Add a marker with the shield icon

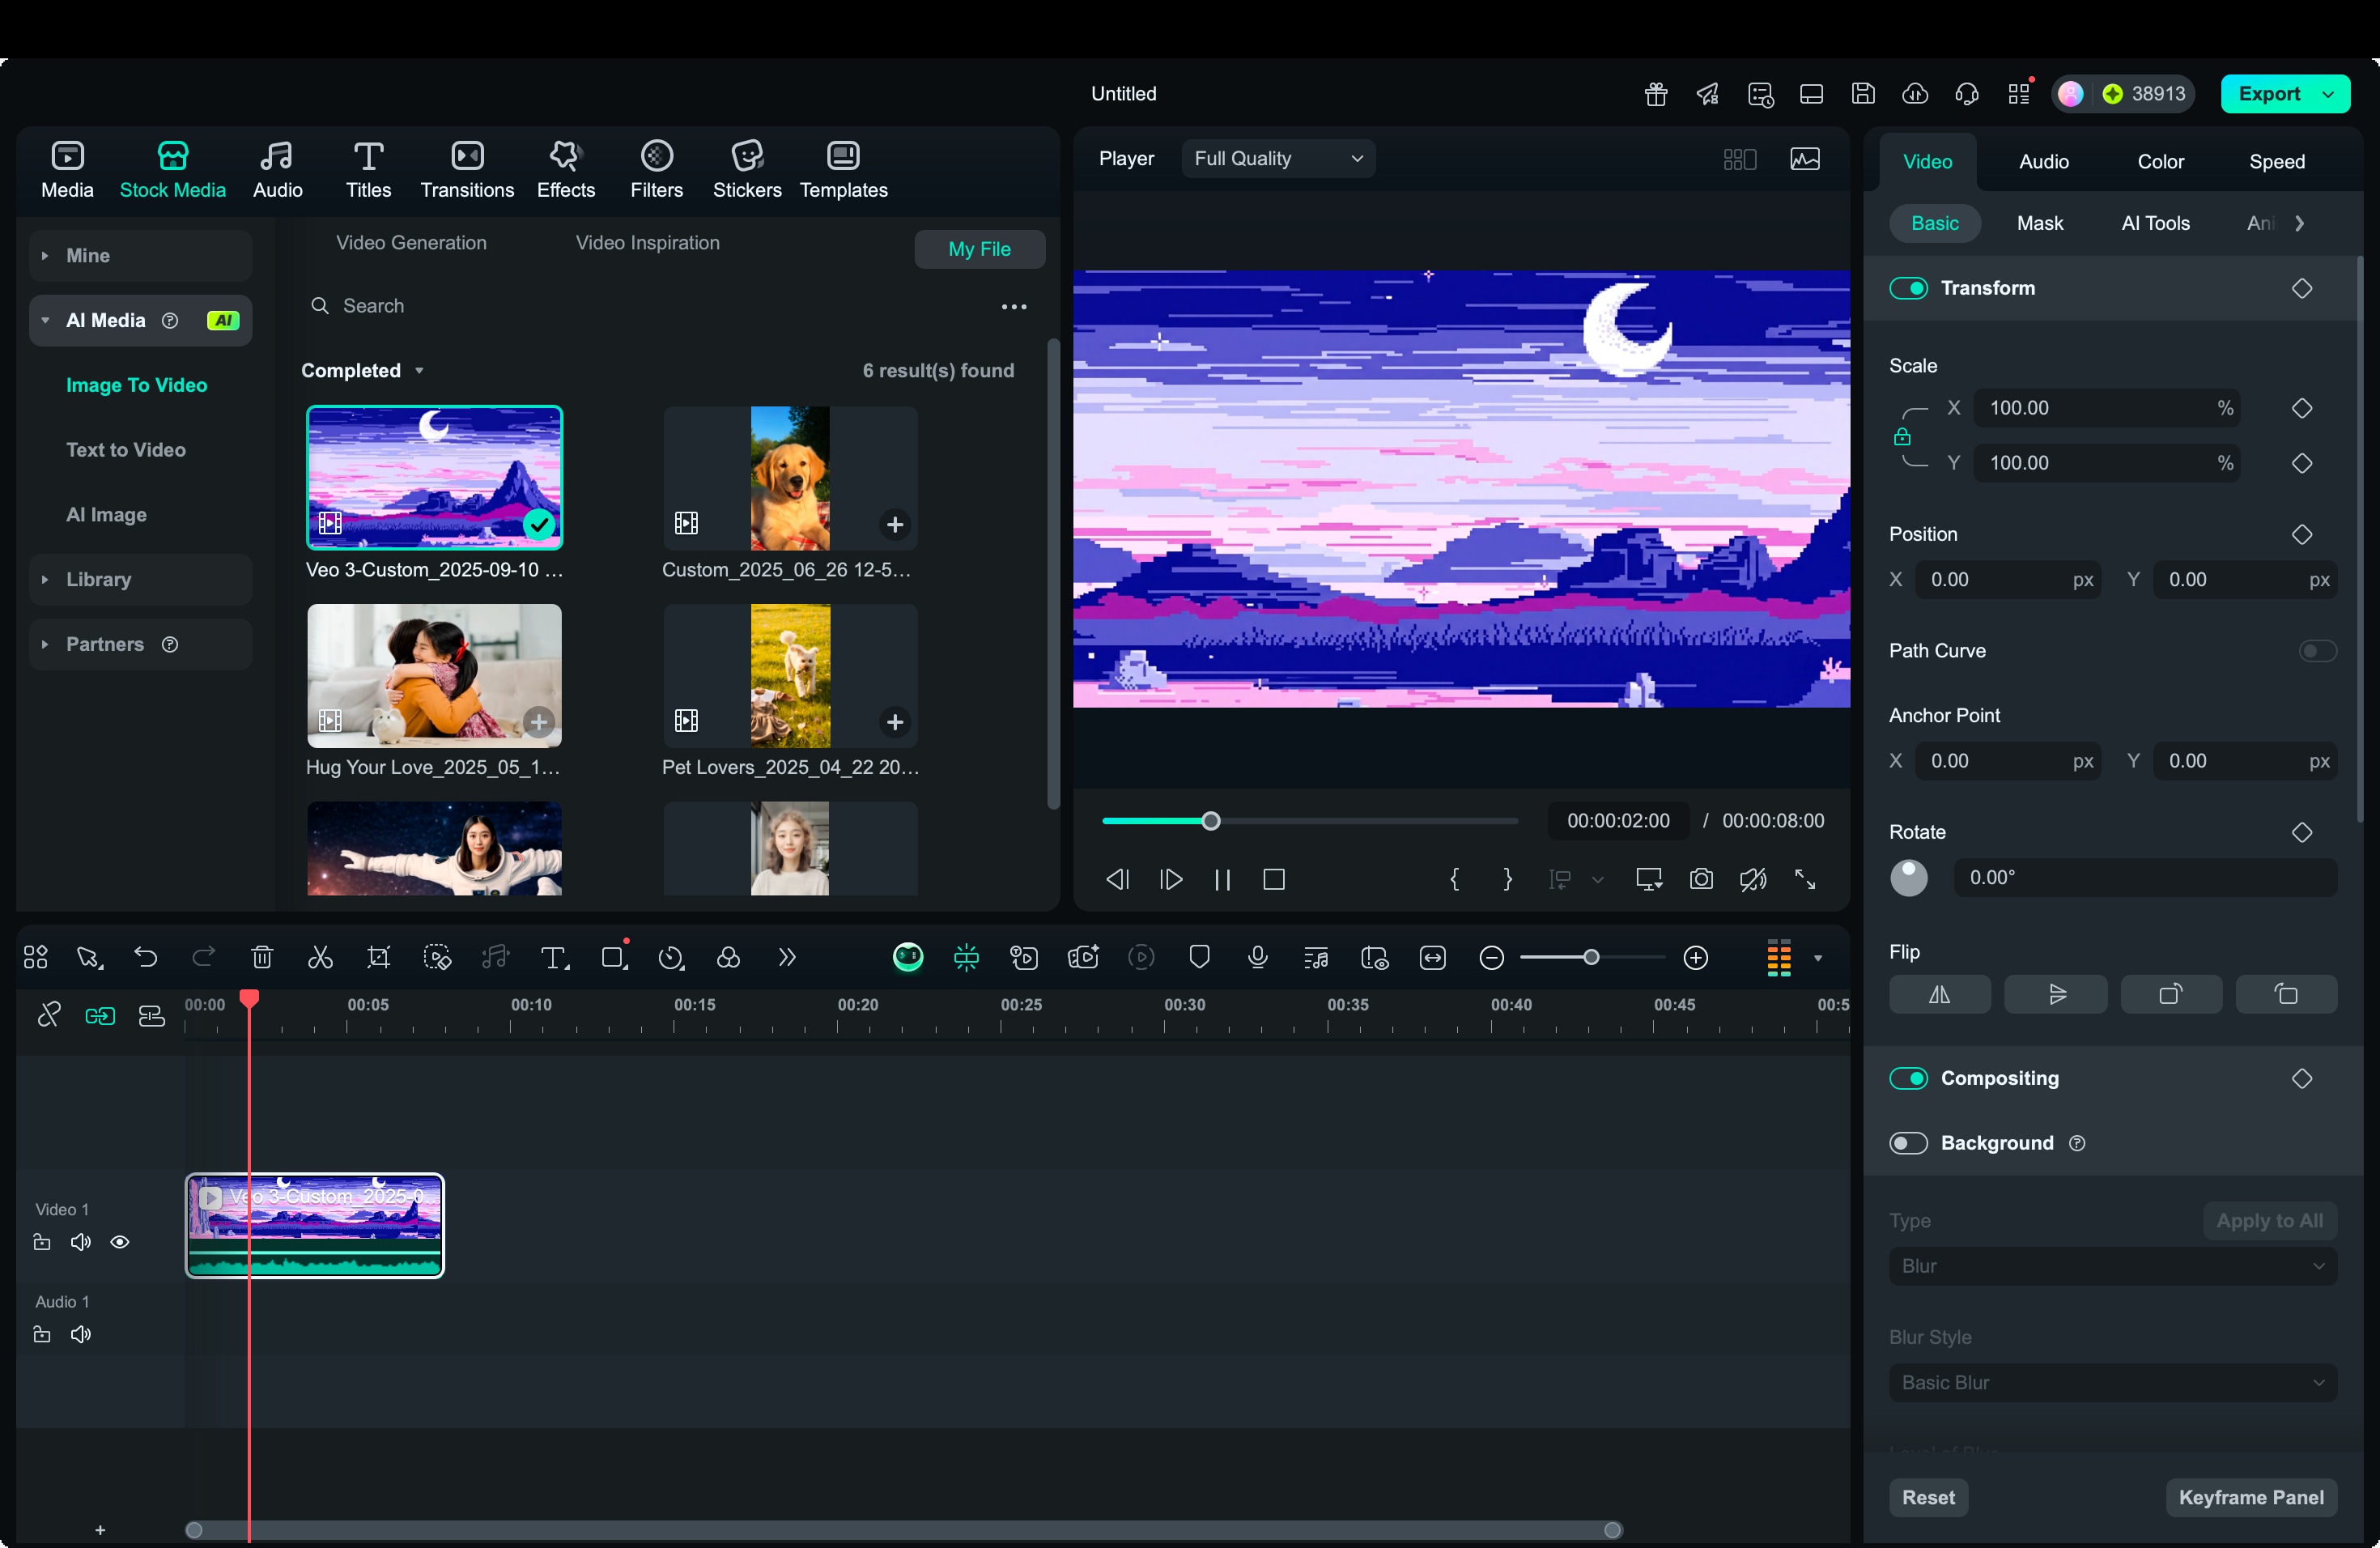(x=1199, y=958)
